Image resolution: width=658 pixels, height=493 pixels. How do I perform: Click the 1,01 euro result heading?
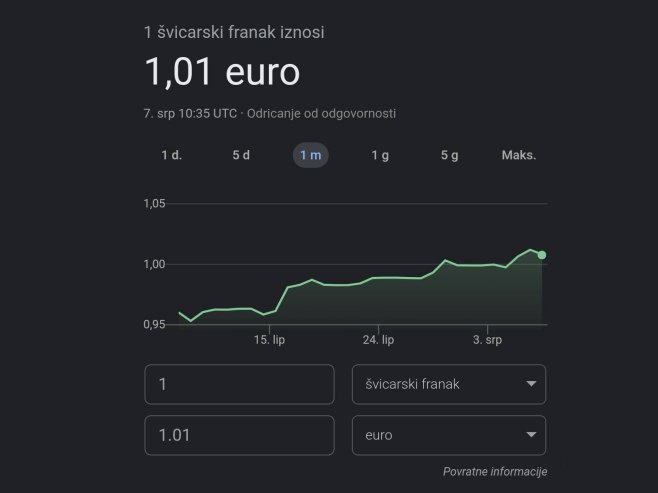click(222, 72)
